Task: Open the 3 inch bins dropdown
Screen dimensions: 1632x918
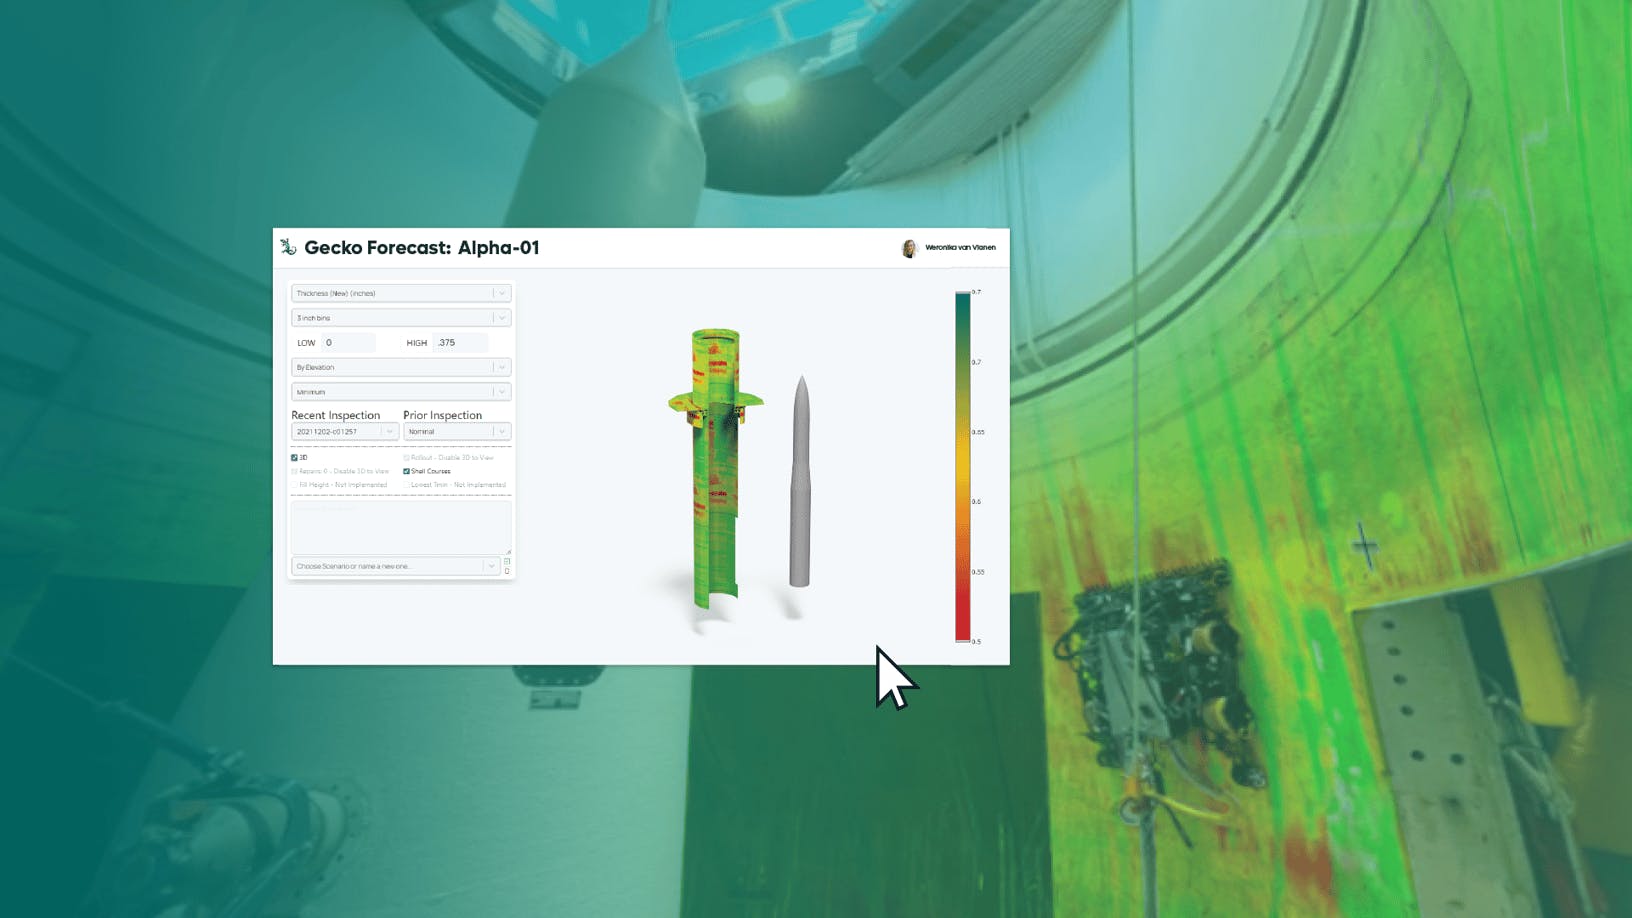Action: (401, 318)
